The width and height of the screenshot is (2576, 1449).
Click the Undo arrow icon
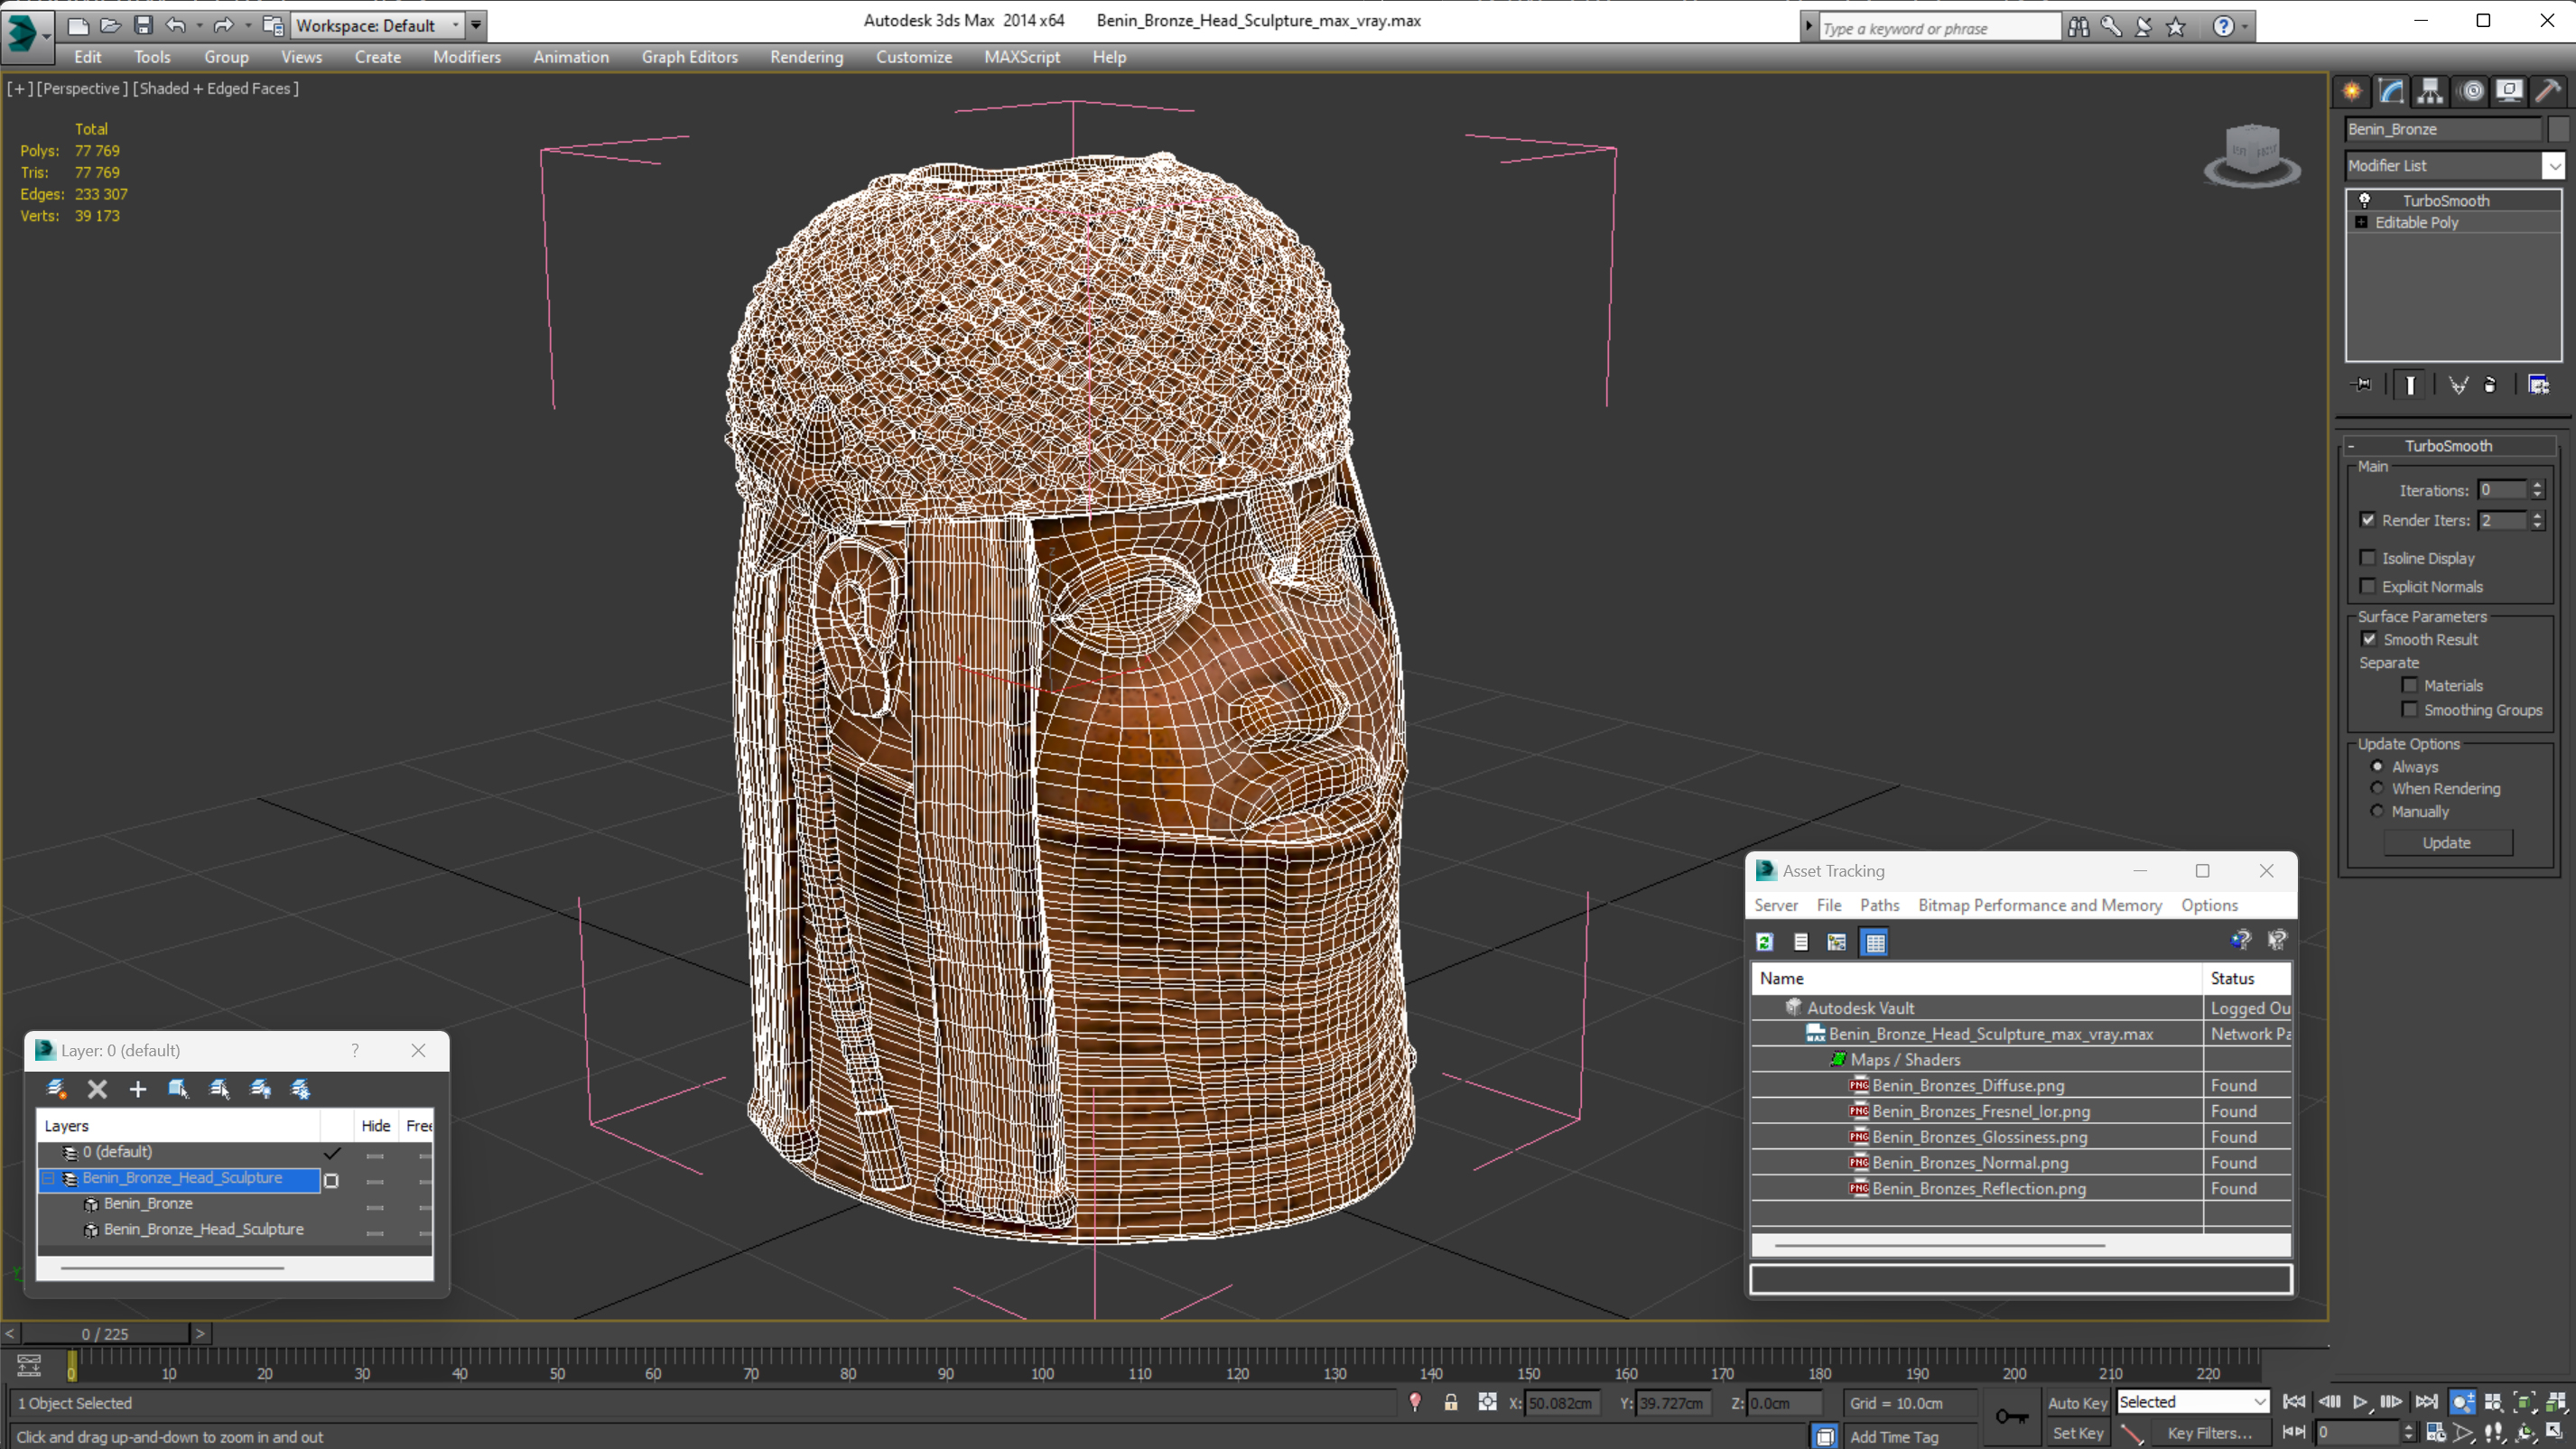[176, 25]
